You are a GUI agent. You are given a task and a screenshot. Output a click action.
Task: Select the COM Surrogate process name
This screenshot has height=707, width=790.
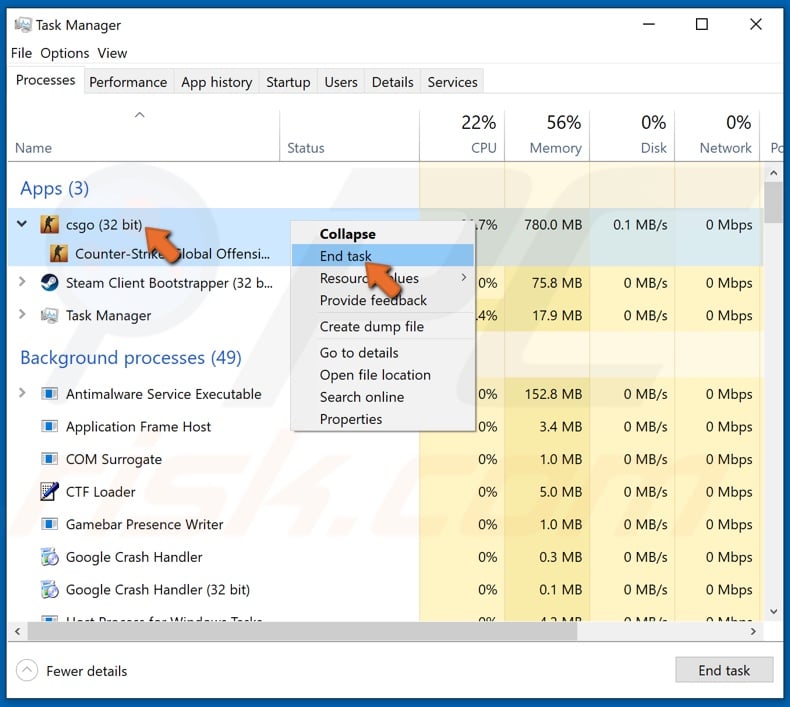point(114,459)
